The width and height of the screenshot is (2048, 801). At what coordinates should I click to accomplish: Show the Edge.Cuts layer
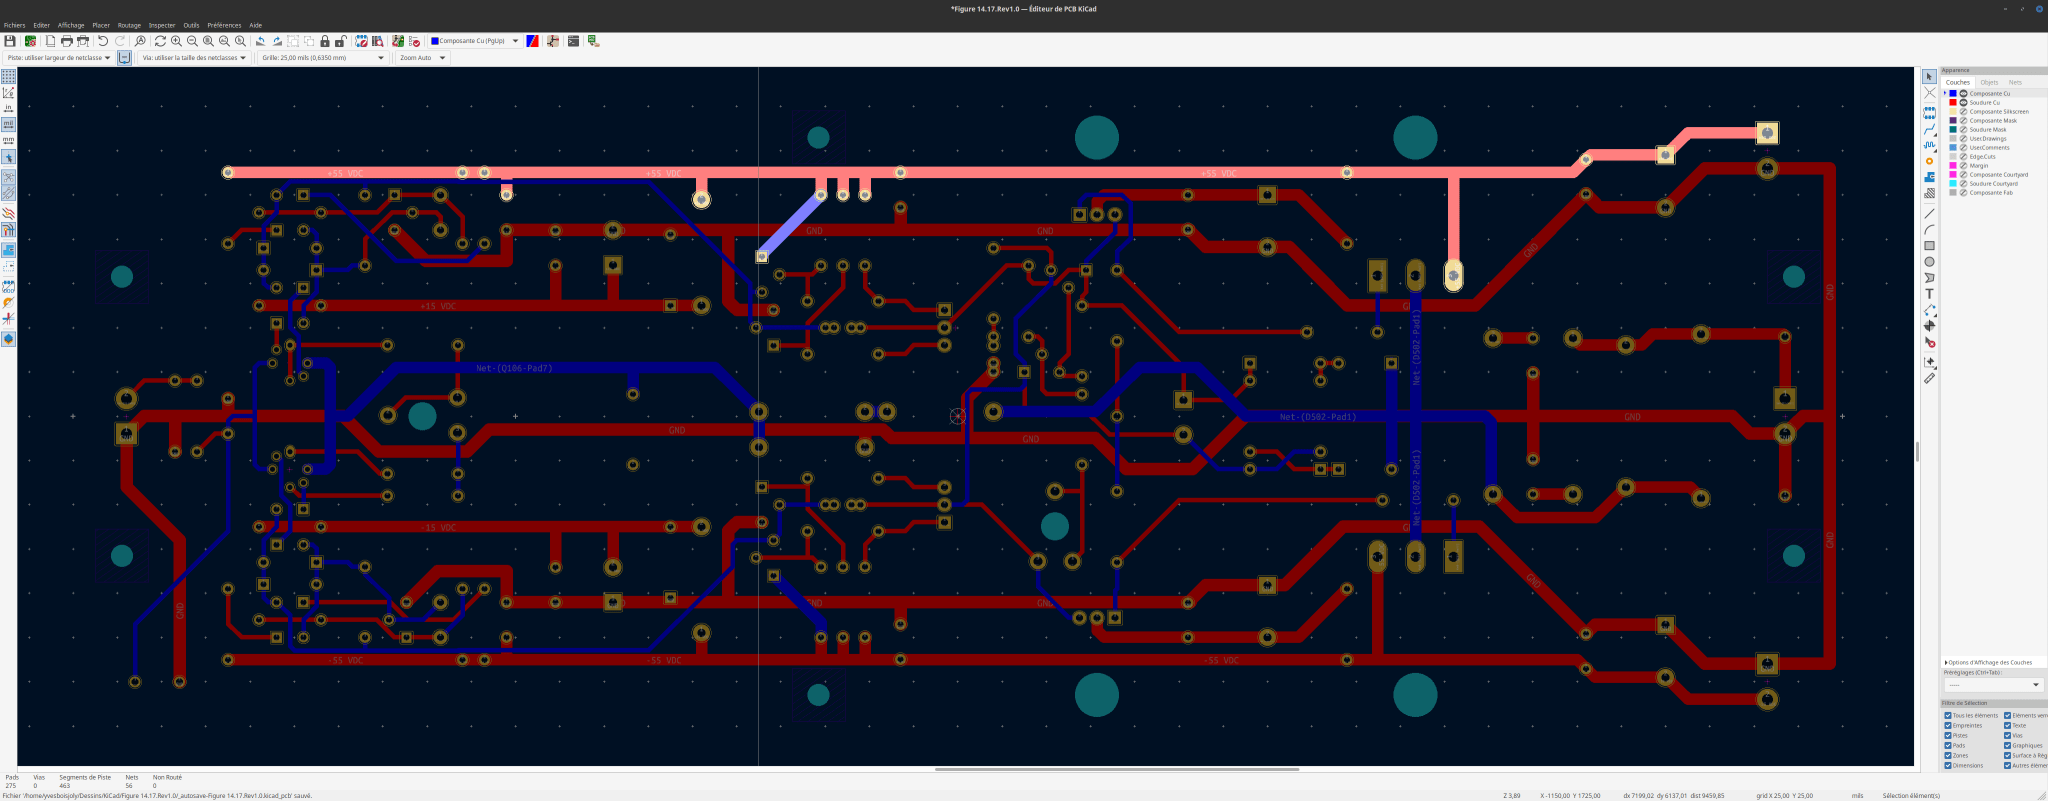pyautogui.click(x=1963, y=156)
